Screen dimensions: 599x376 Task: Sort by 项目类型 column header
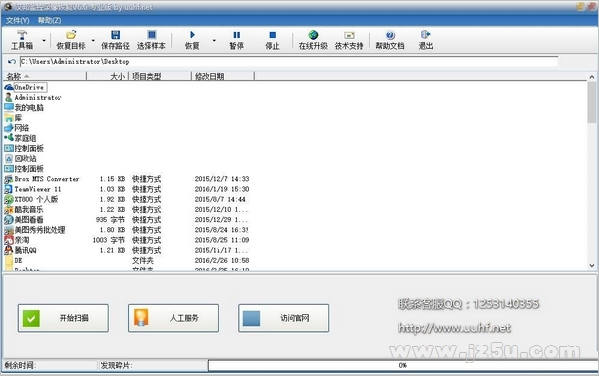pos(160,76)
